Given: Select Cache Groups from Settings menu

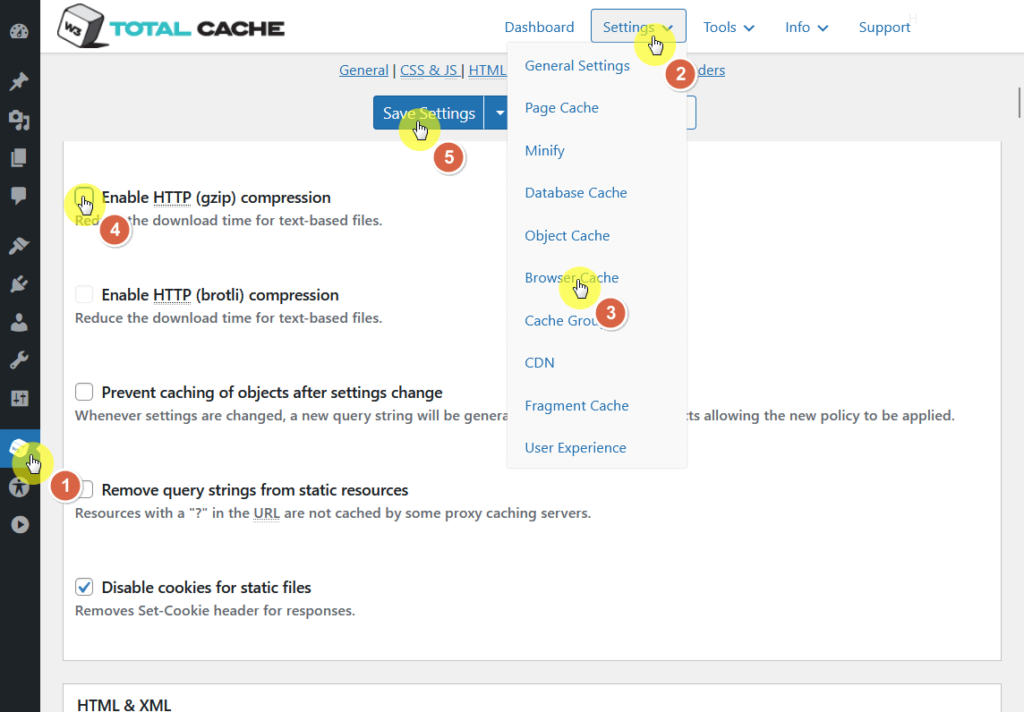Looking at the screenshot, I should coord(564,321).
